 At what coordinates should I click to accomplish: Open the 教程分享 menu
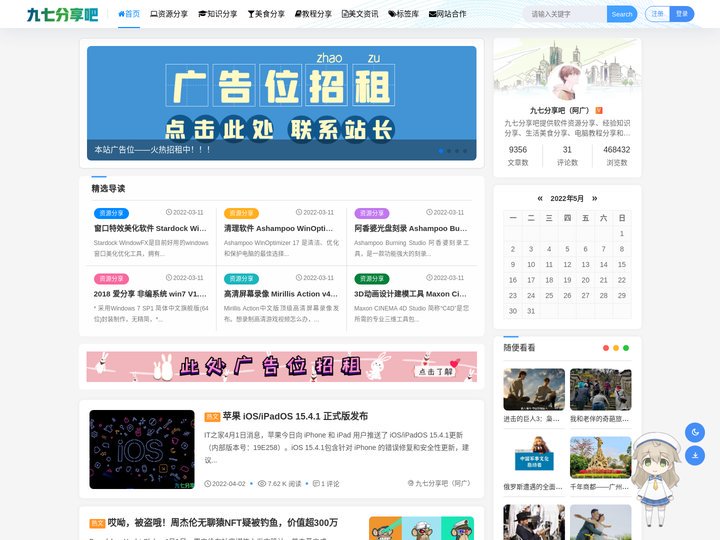313,14
